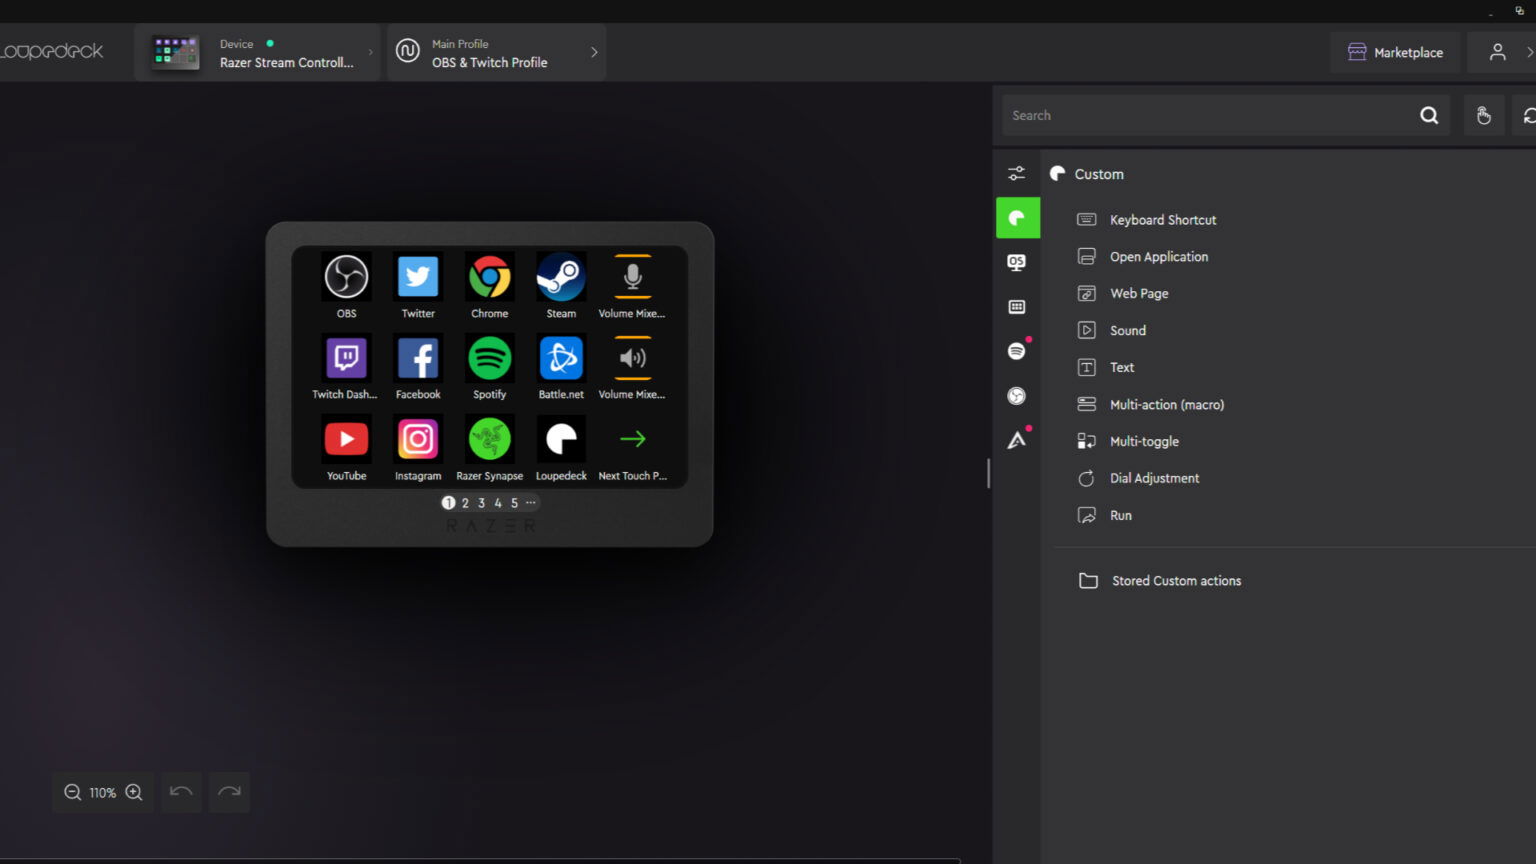The height and width of the screenshot is (864, 1536).
Task: Select the keyboard actions category icon
Action: tap(1016, 306)
